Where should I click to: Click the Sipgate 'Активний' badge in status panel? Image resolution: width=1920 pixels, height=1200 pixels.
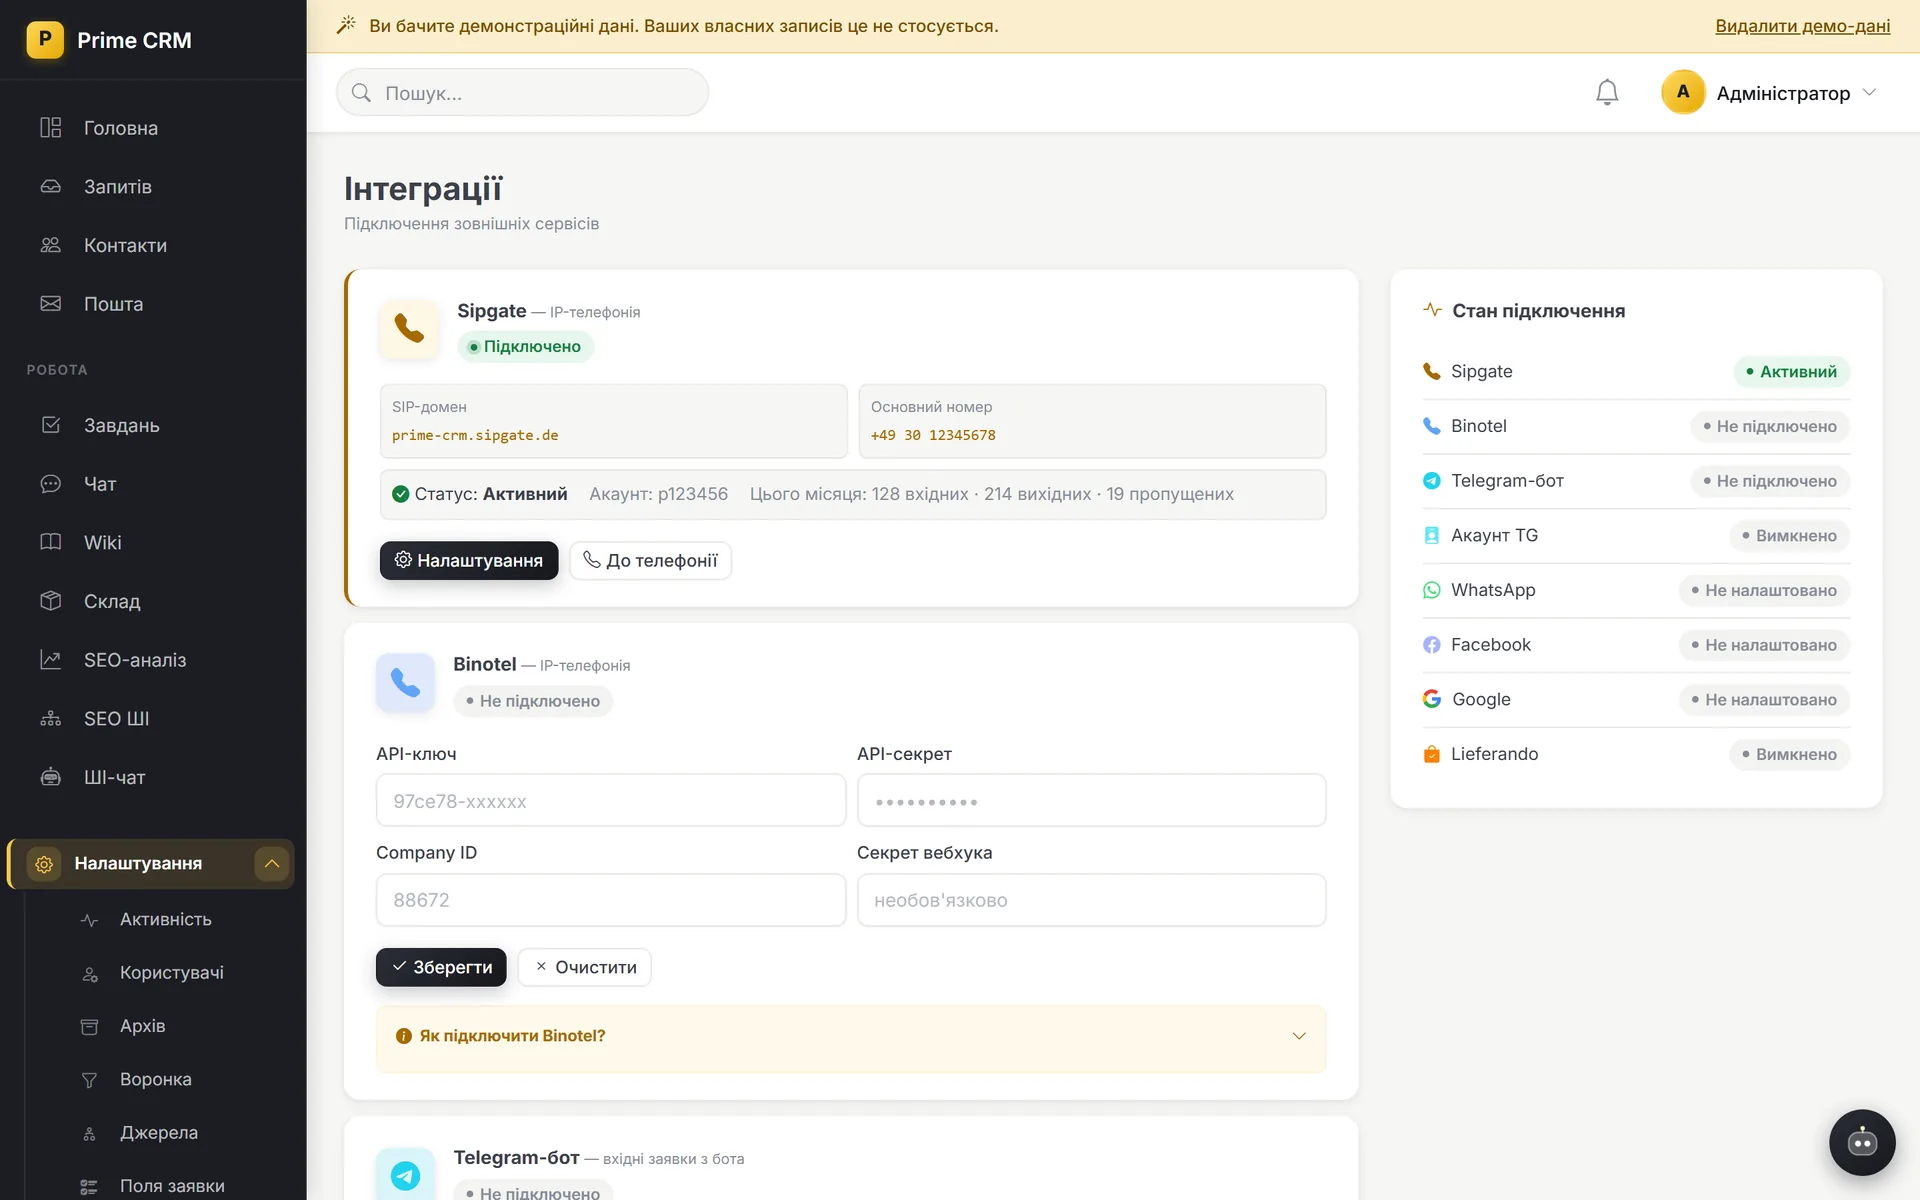(1792, 372)
